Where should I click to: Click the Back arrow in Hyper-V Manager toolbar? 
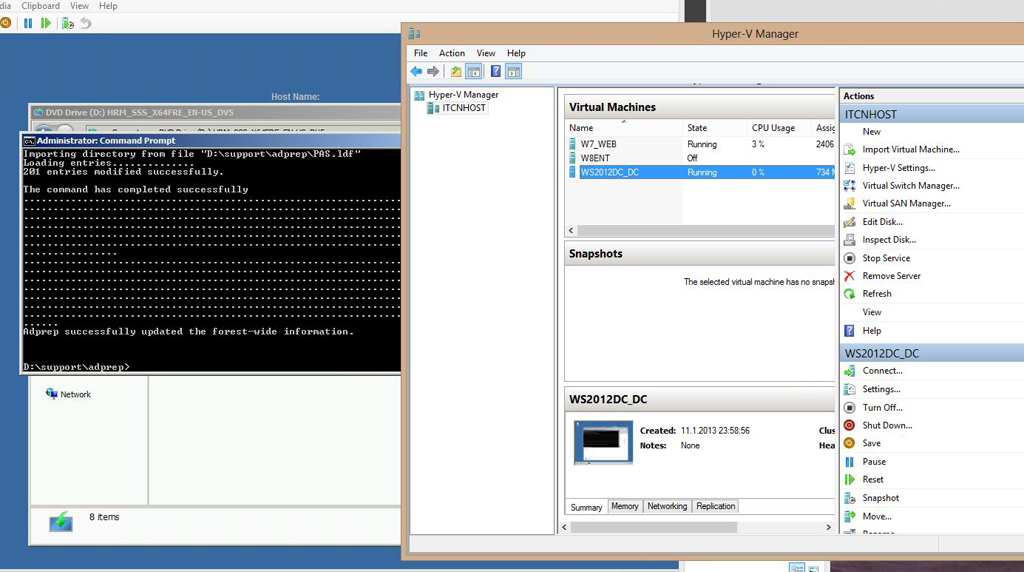pyautogui.click(x=416, y=72)
